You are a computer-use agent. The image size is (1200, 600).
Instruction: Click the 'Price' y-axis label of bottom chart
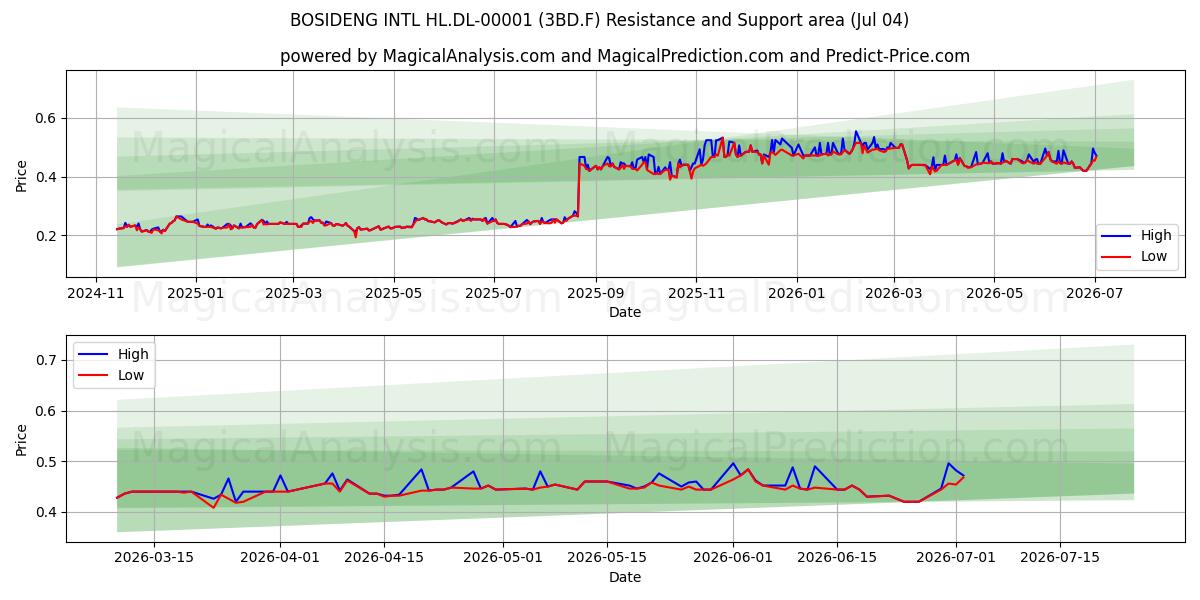tap(22, 439)
